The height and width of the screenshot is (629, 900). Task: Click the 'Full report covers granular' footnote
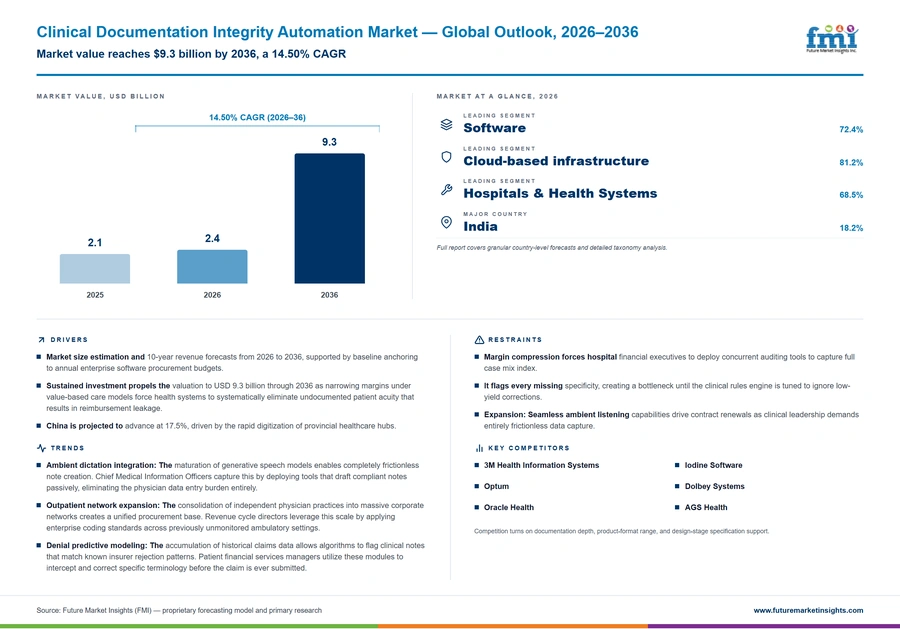pos(552,248)
